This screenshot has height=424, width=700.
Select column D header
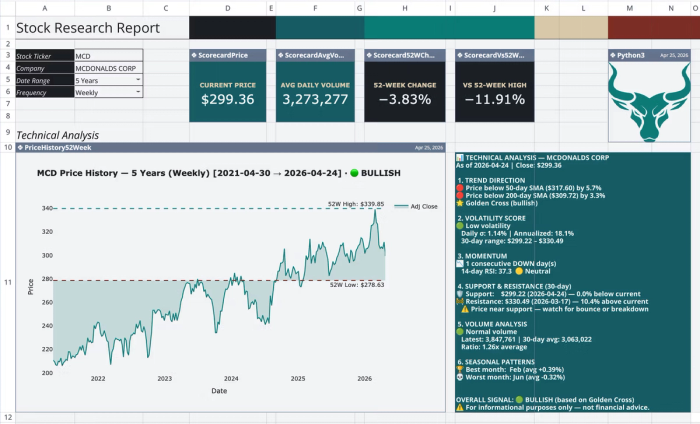pos(228,8)
